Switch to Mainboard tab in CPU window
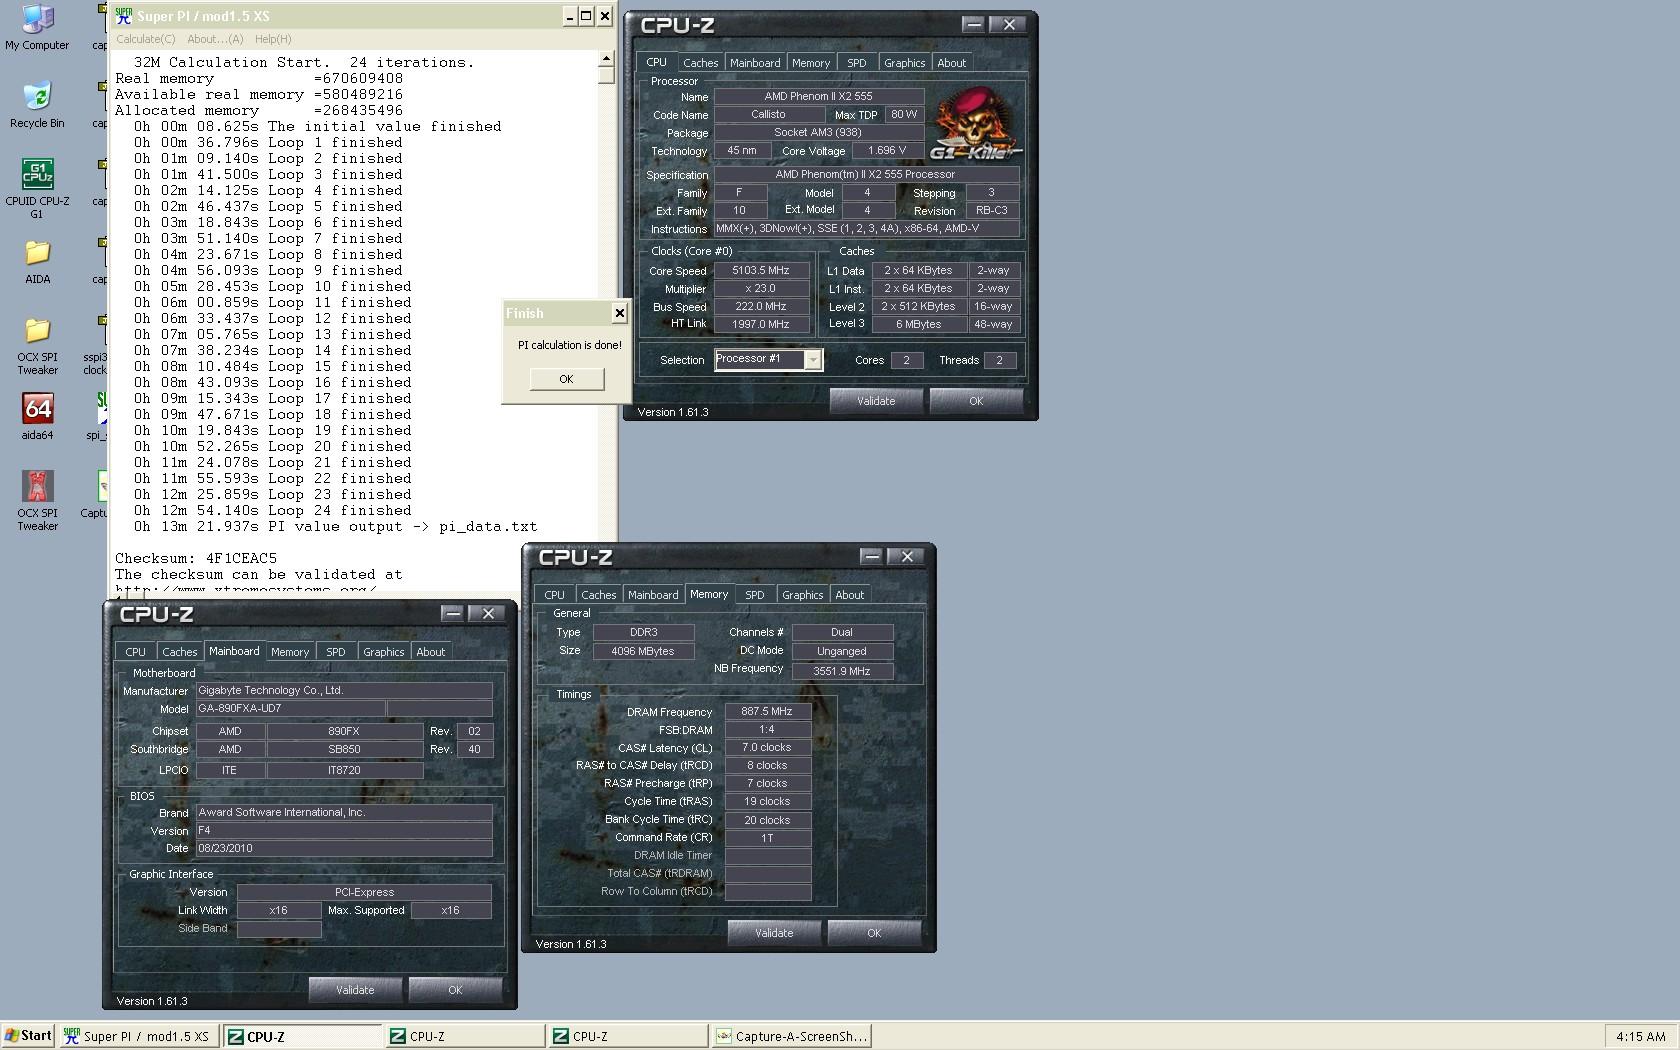This screenshot has width=1680, height=1050. point(755,62)
